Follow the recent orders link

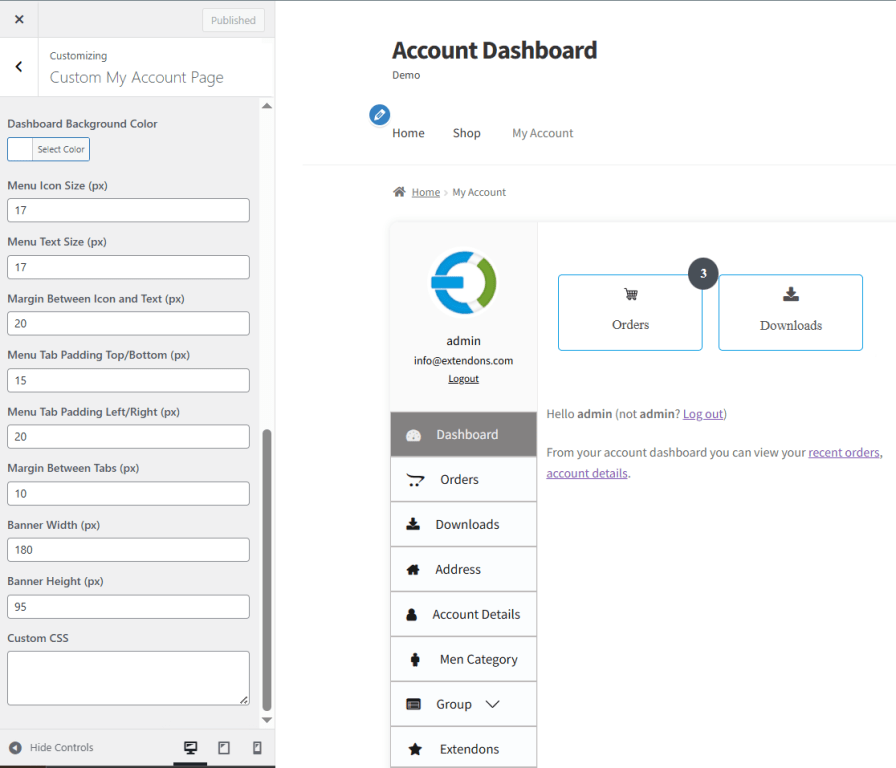coord(843,452)
